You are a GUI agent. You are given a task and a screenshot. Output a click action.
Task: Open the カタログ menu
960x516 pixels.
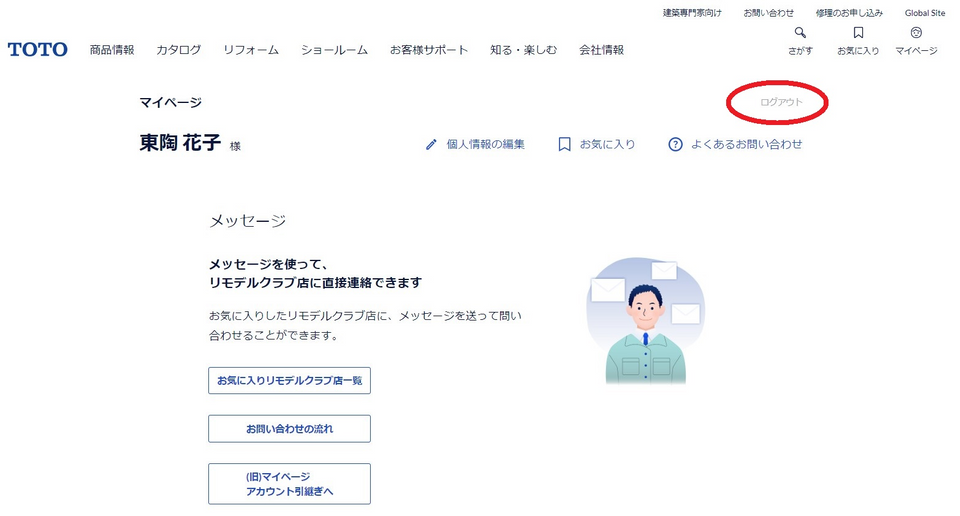(x=178, y=50)
